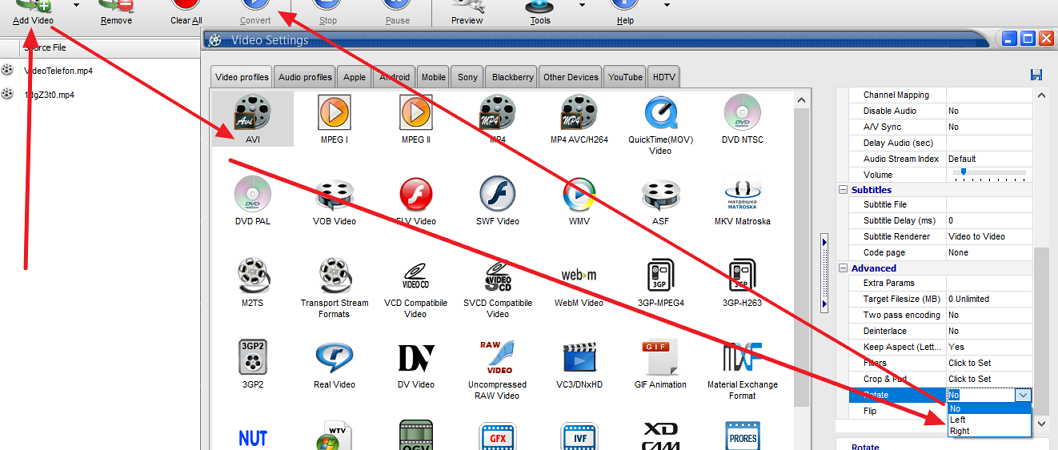Open the Help toolbar item
The width and height of the screenshot is (1058, 450).
[625, 12]
